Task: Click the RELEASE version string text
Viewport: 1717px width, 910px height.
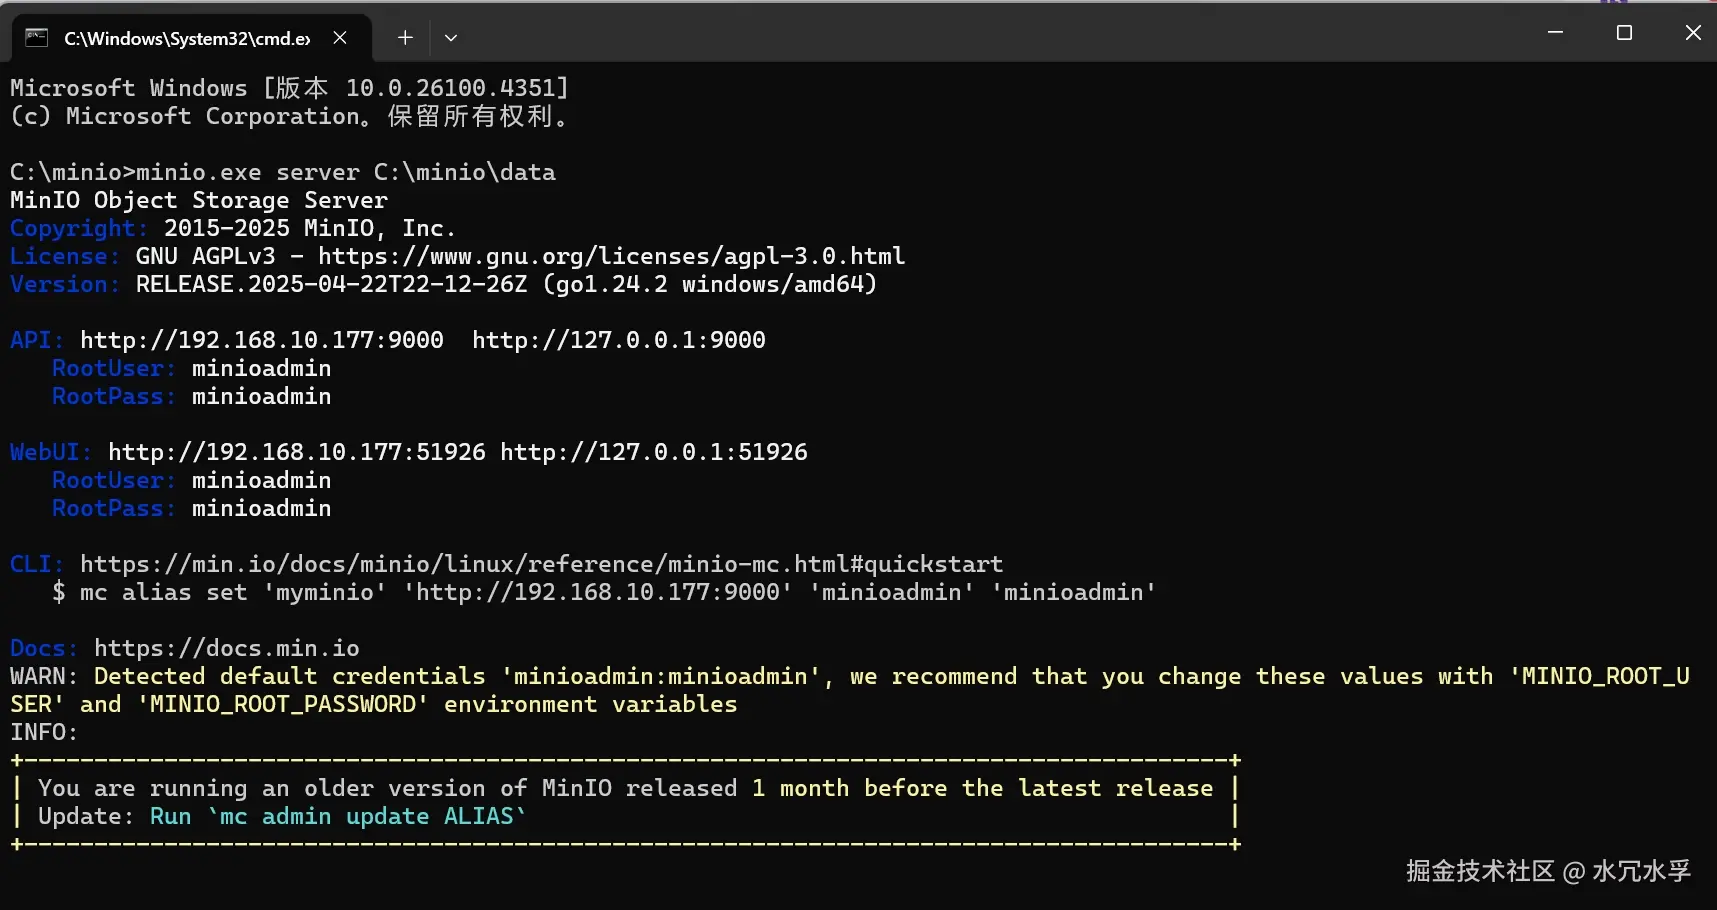Action: (331, 285)
